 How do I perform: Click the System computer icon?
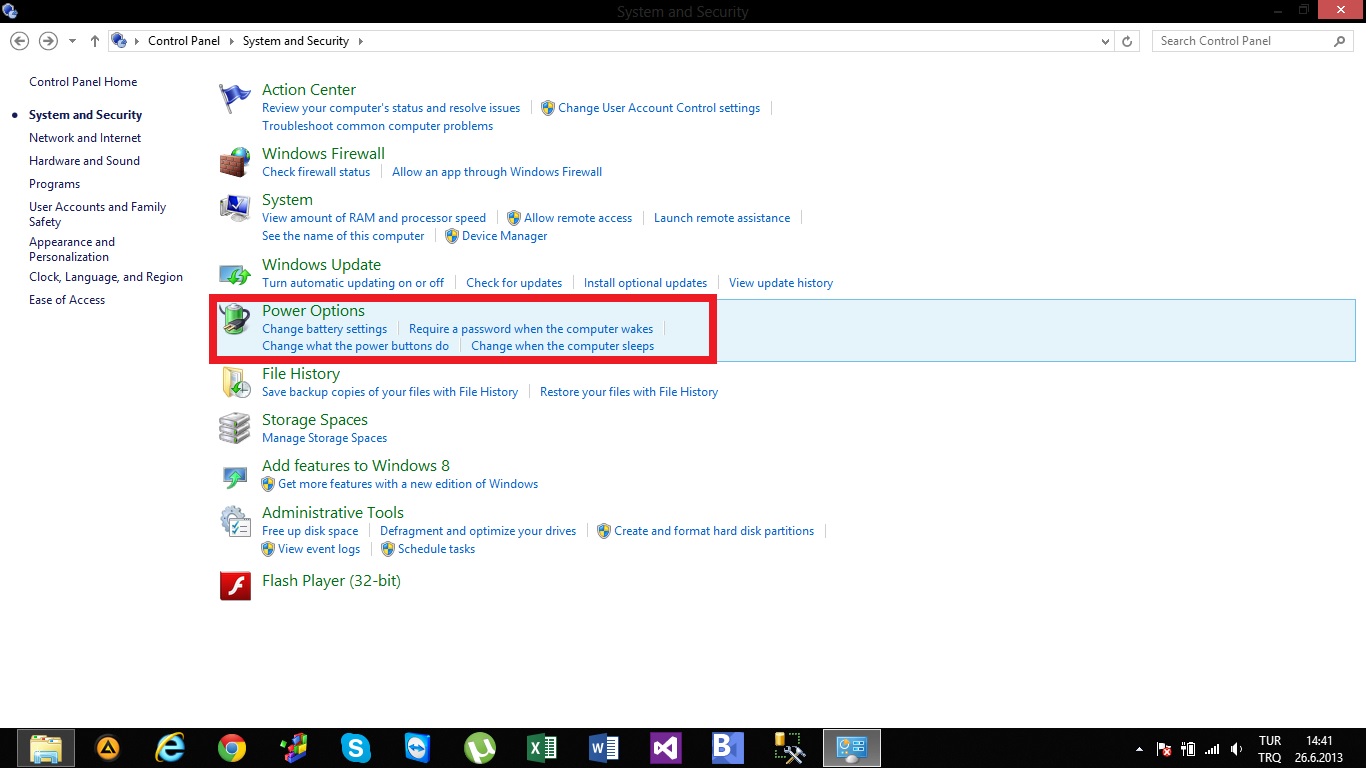(234, 208)
